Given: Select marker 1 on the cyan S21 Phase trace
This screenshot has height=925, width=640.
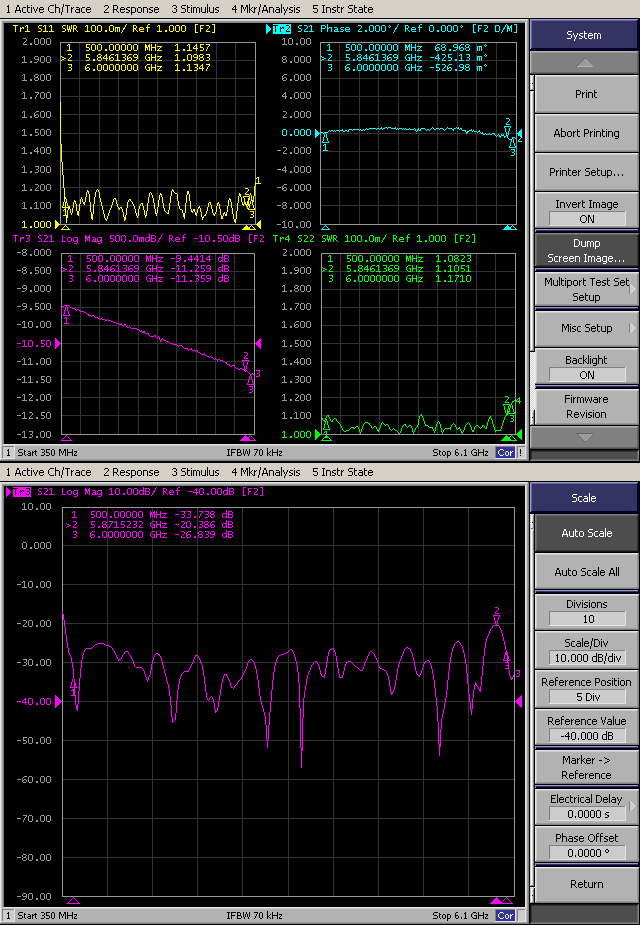Looking at the screenshot, I should tap(325, 138).
